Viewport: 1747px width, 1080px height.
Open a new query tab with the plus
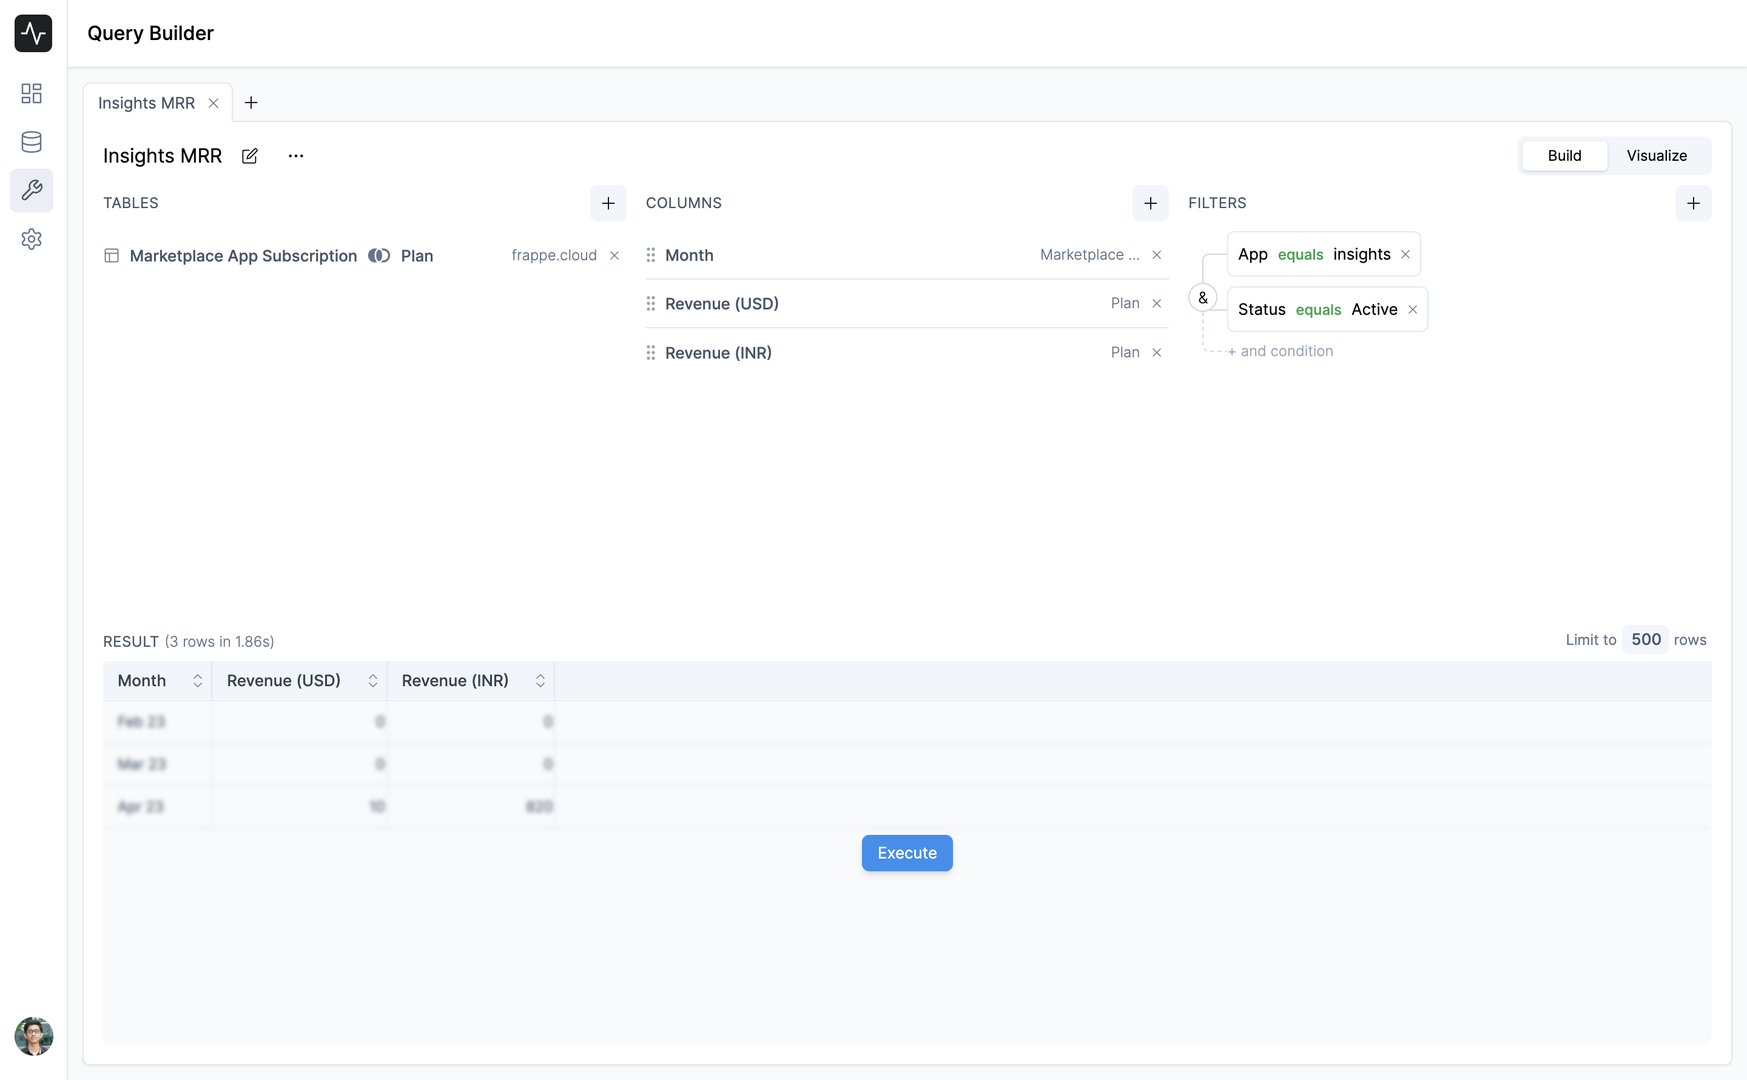[251, 102]
